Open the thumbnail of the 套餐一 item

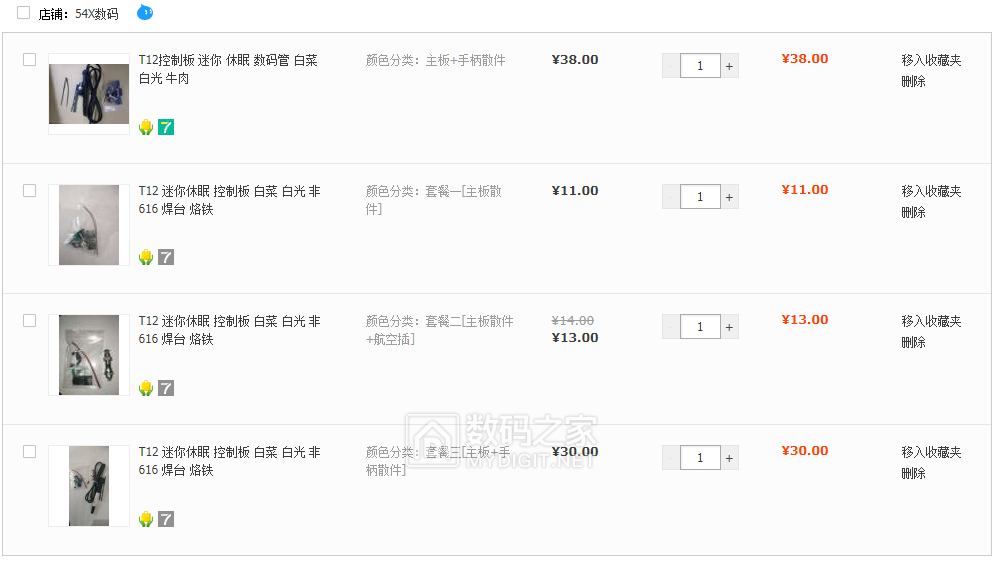coord(89,225)
